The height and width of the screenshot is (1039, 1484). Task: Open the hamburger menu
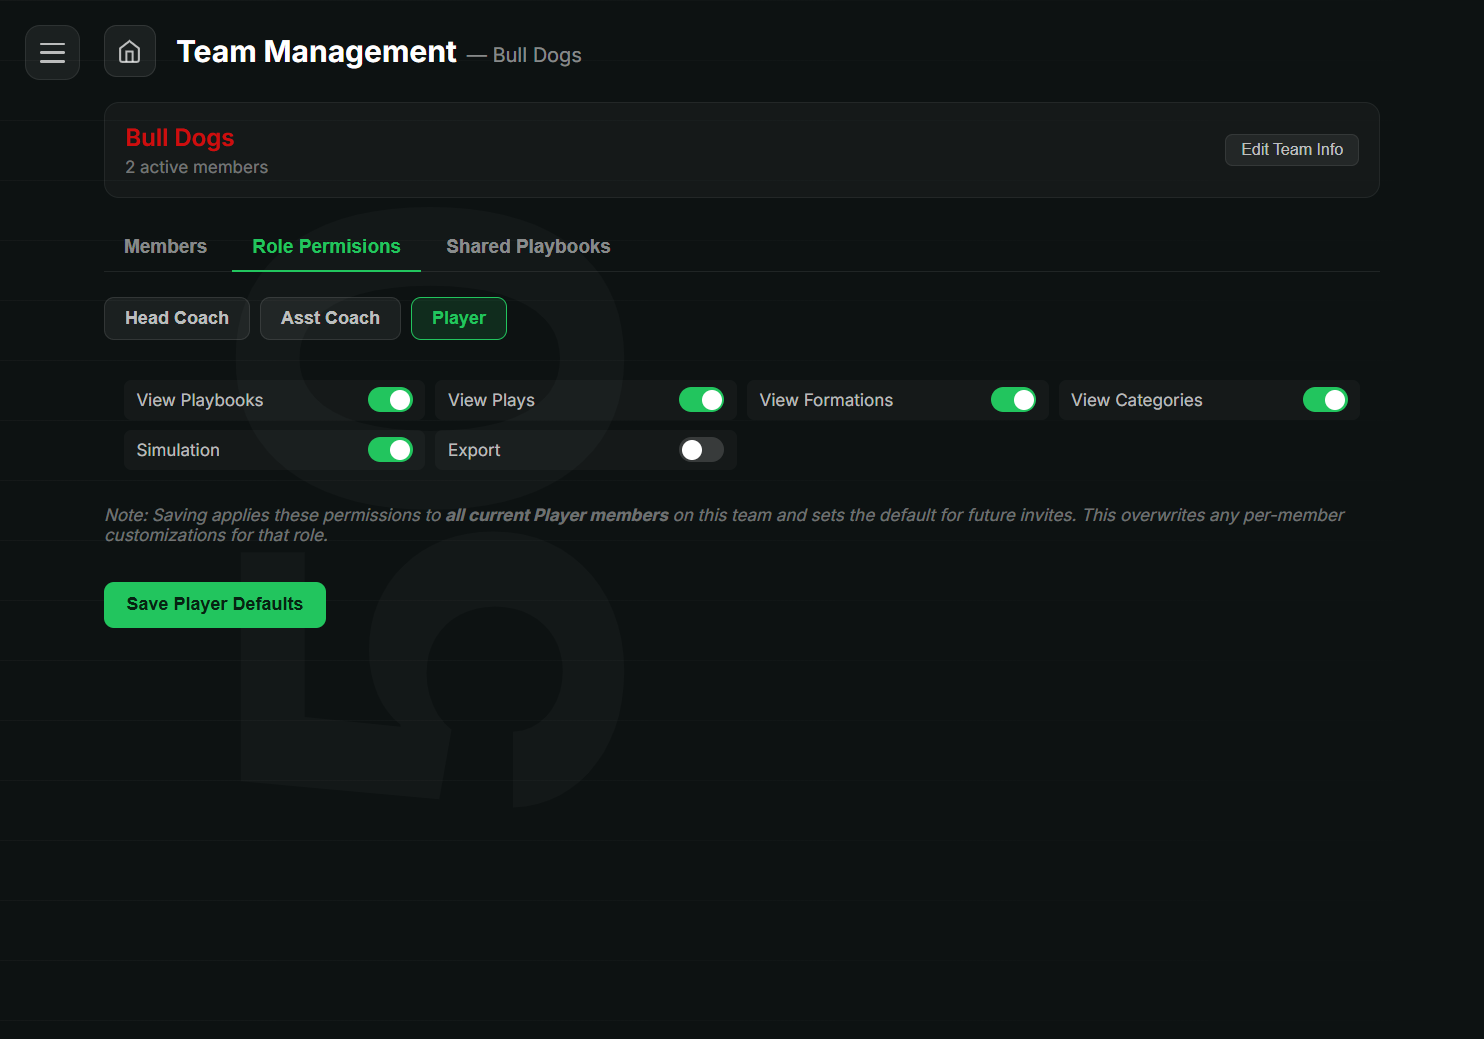[52, 52]
